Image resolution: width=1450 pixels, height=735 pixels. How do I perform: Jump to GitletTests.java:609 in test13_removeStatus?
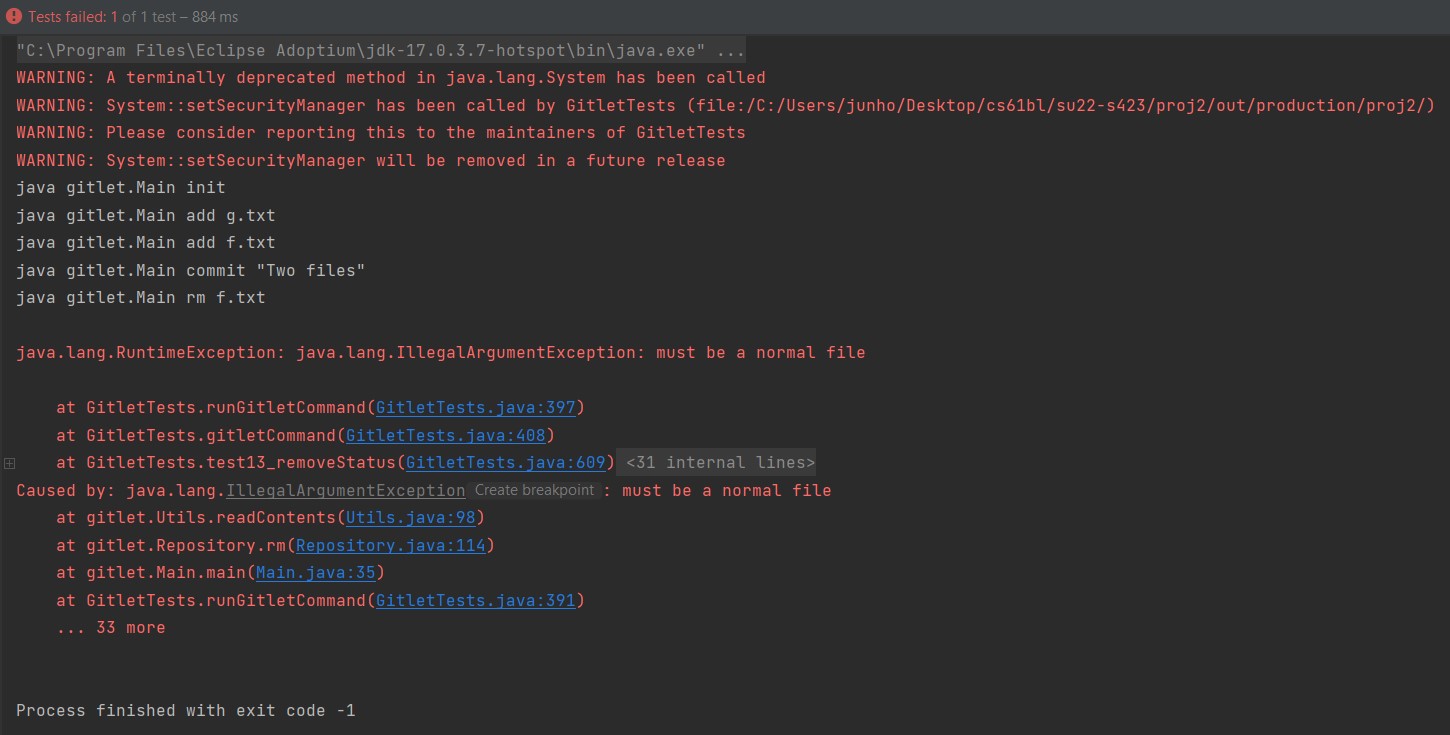click(505, 463)
